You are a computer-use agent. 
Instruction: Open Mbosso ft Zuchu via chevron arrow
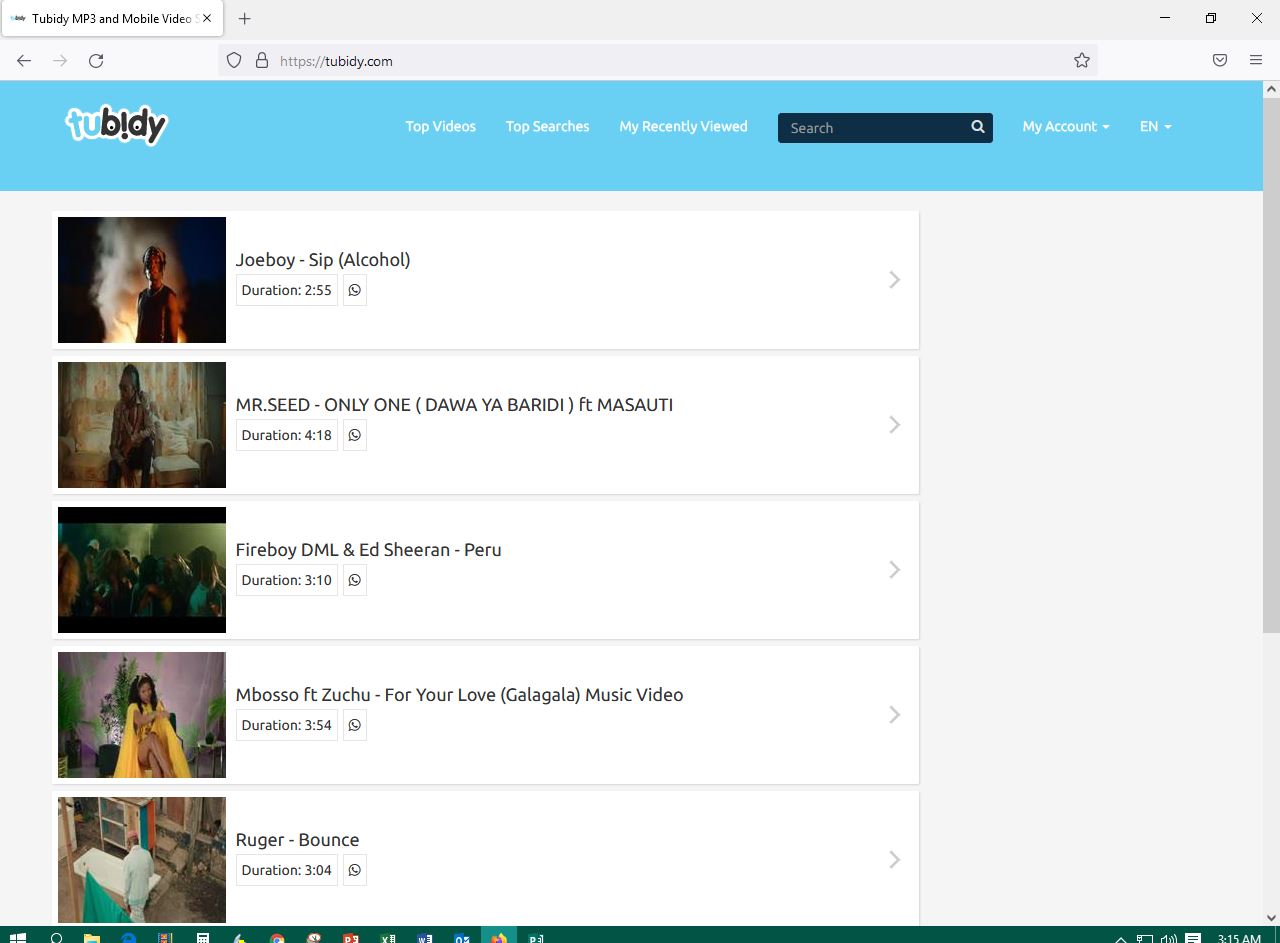pyautogui.click(x=895, y=715)
